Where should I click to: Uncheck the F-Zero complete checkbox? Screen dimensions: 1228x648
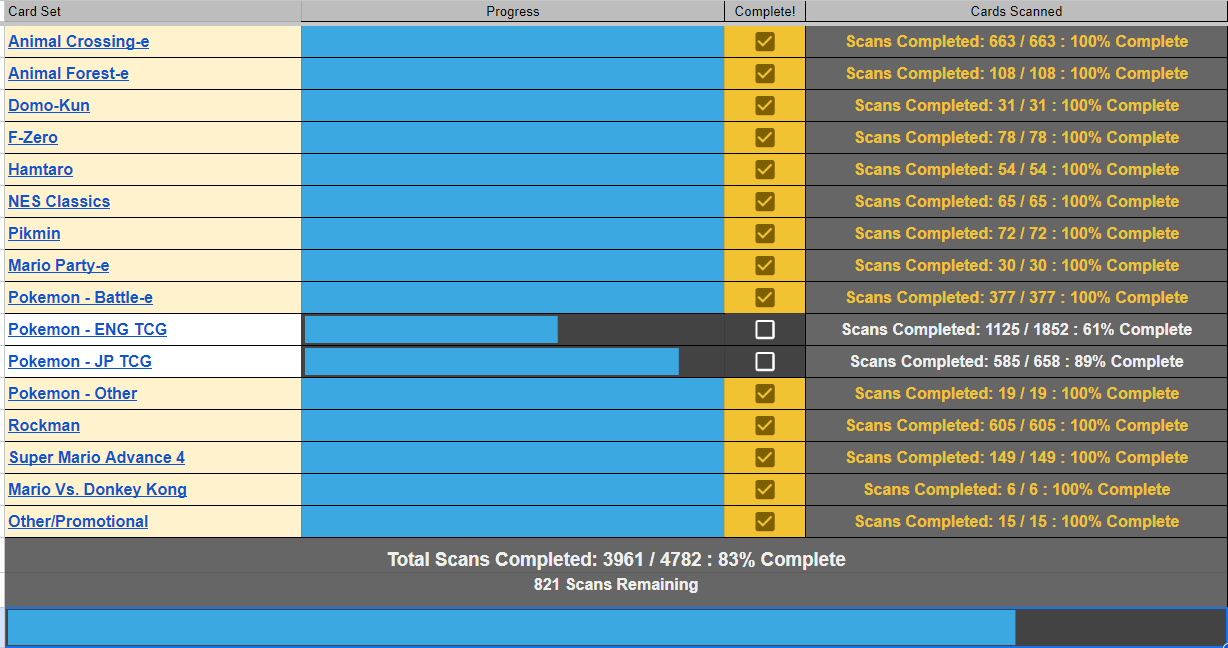tap(765, 137)
